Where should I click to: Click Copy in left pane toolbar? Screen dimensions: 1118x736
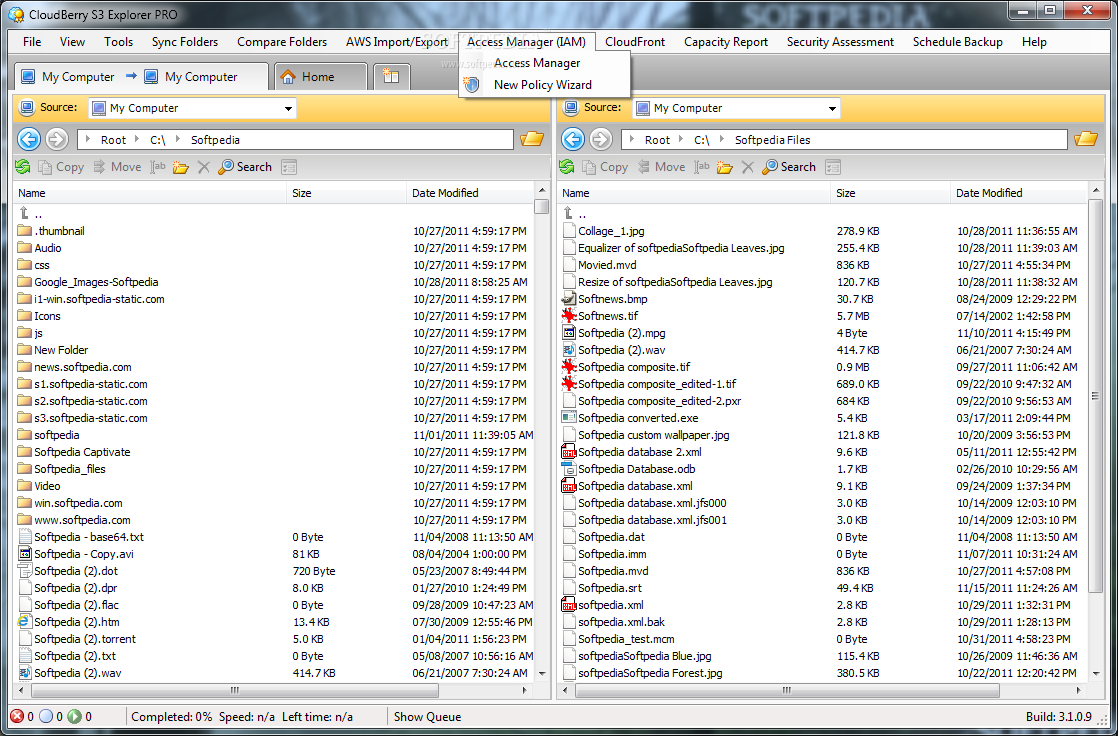(61, 167)
